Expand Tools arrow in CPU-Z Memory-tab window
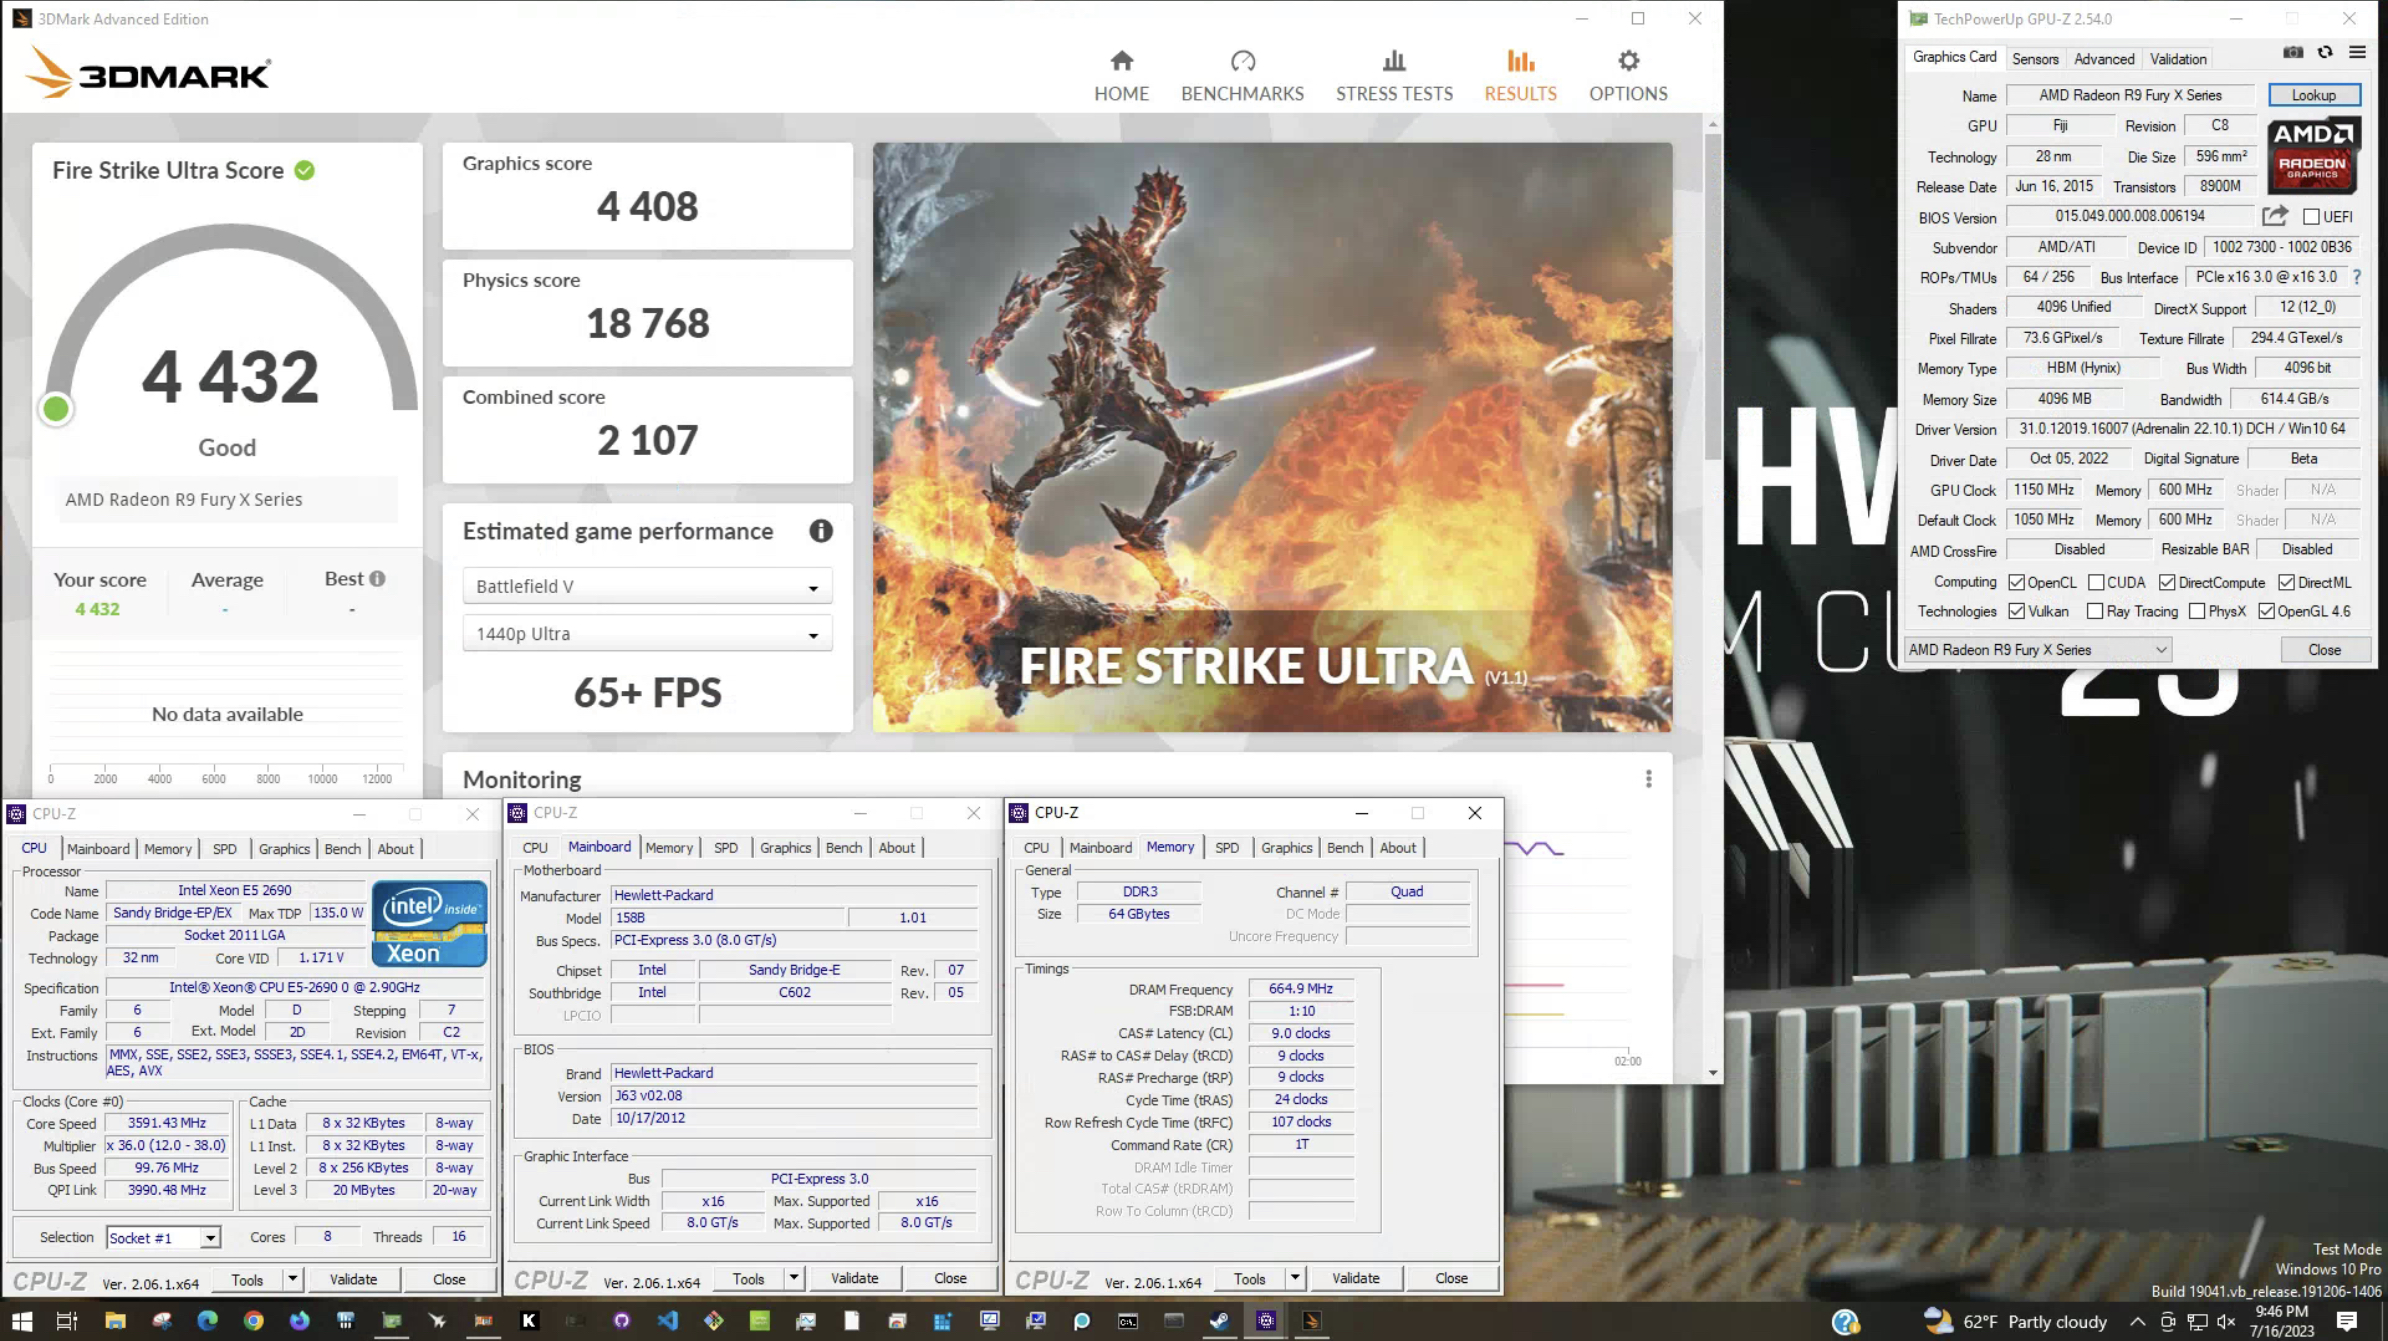This screenshot has width=2388, height=1341. point(1295,1278)
